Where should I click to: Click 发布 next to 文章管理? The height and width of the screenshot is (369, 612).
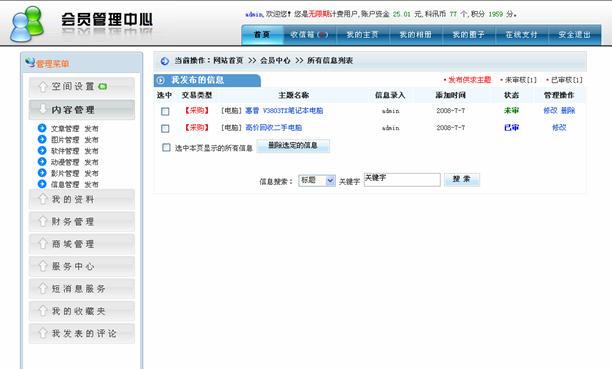[92, 129]
